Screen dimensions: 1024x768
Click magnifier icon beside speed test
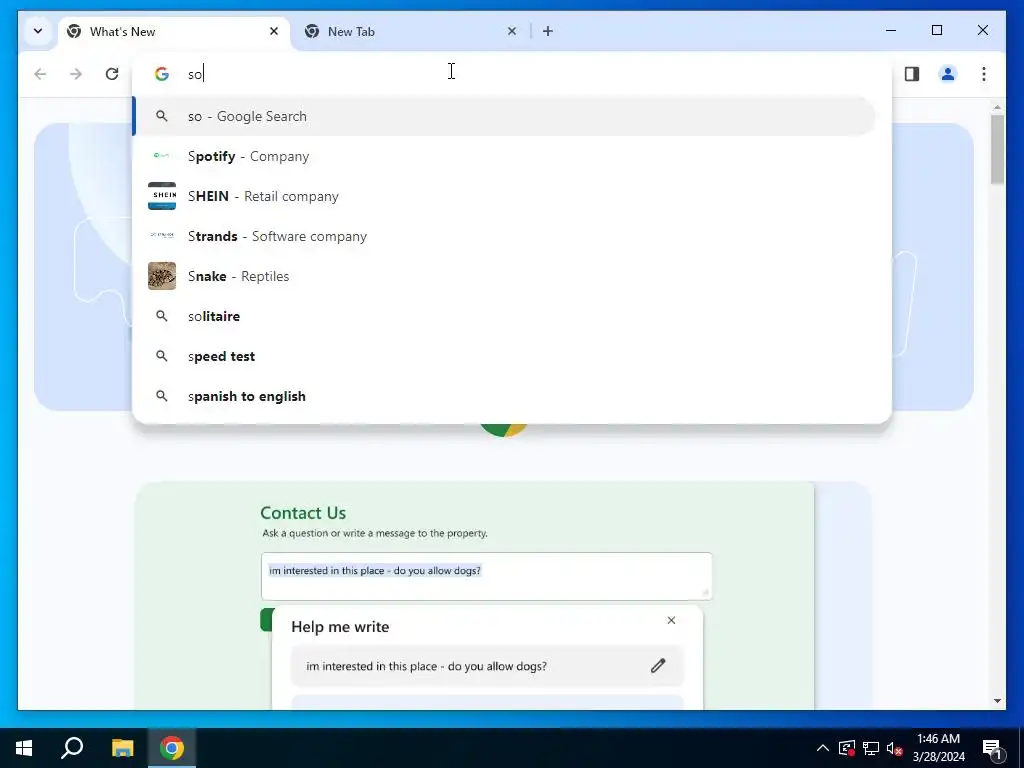coord(161,356)
